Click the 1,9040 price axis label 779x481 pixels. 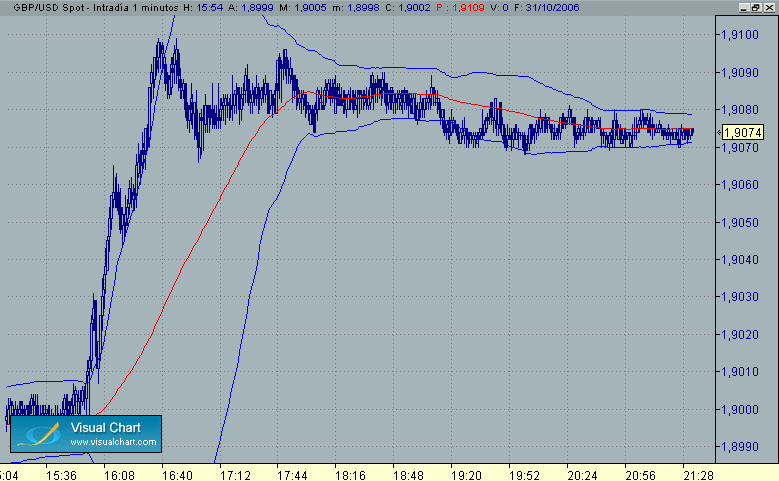[740, 259]
